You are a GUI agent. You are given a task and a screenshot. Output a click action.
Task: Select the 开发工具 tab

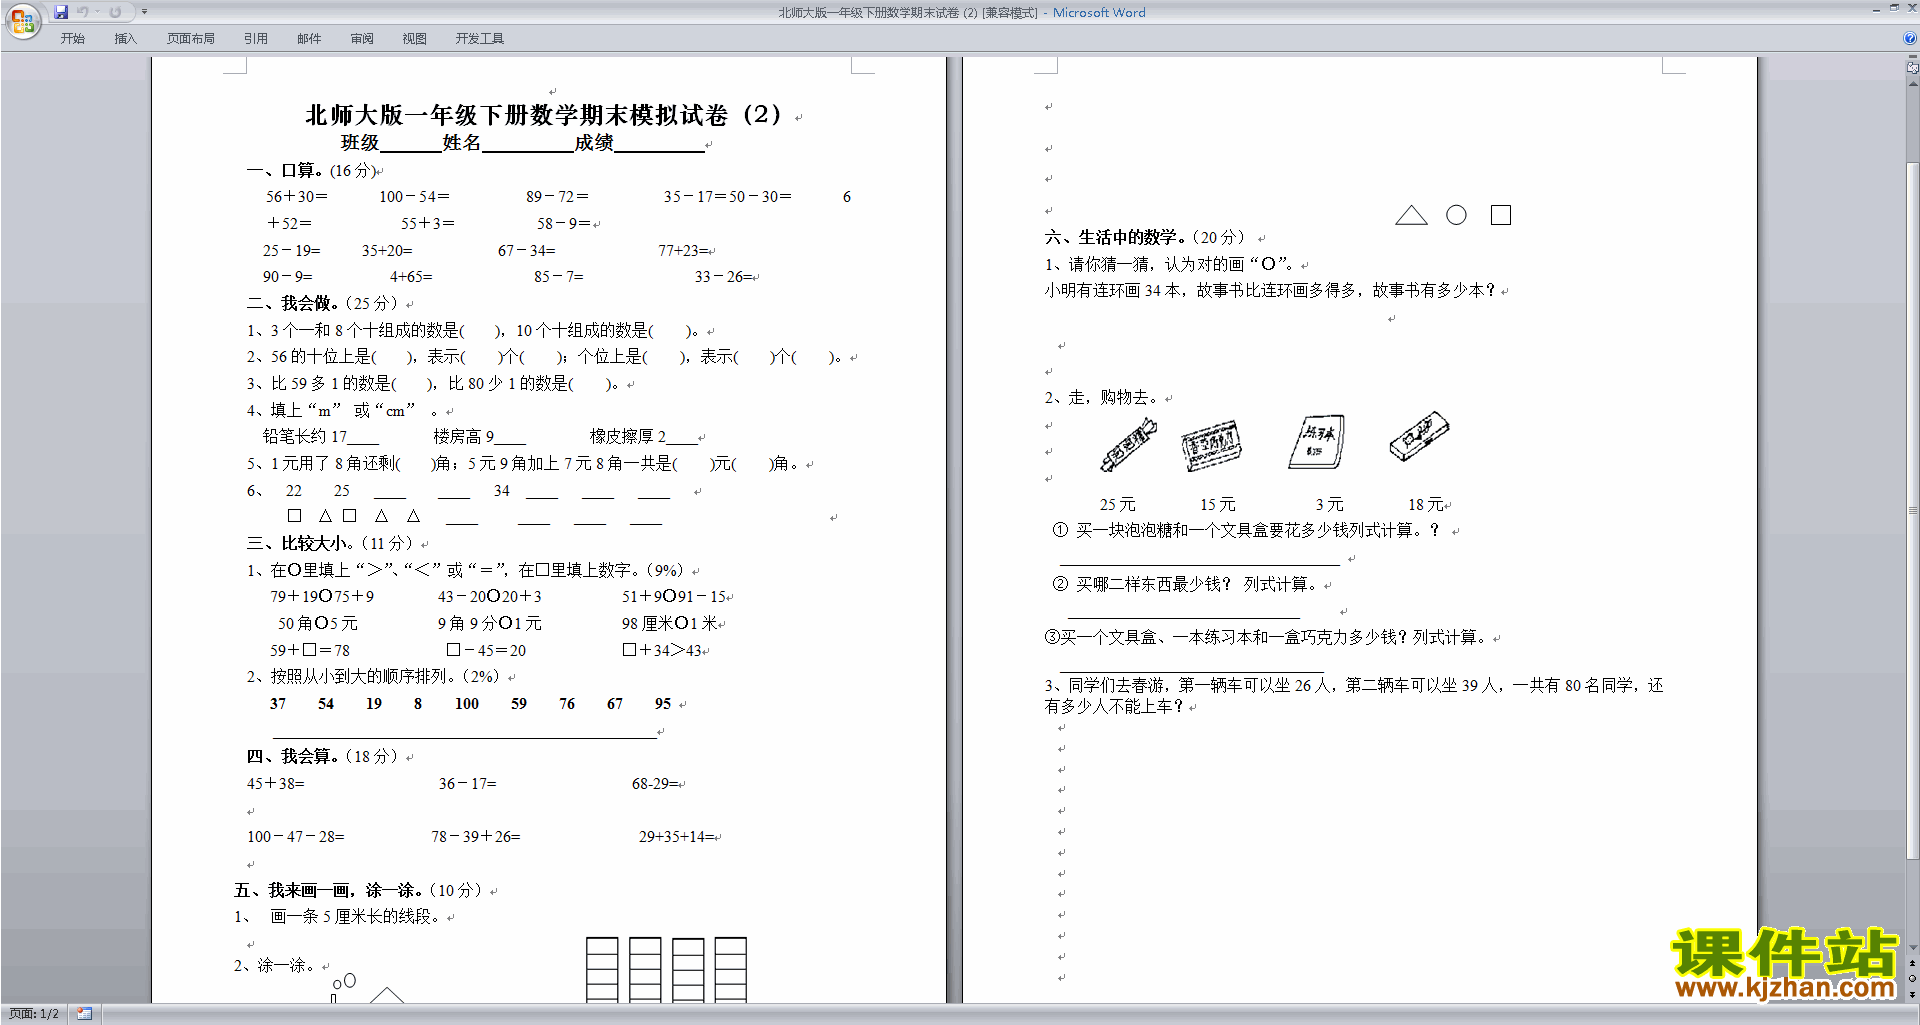click(x=480, y=39)
